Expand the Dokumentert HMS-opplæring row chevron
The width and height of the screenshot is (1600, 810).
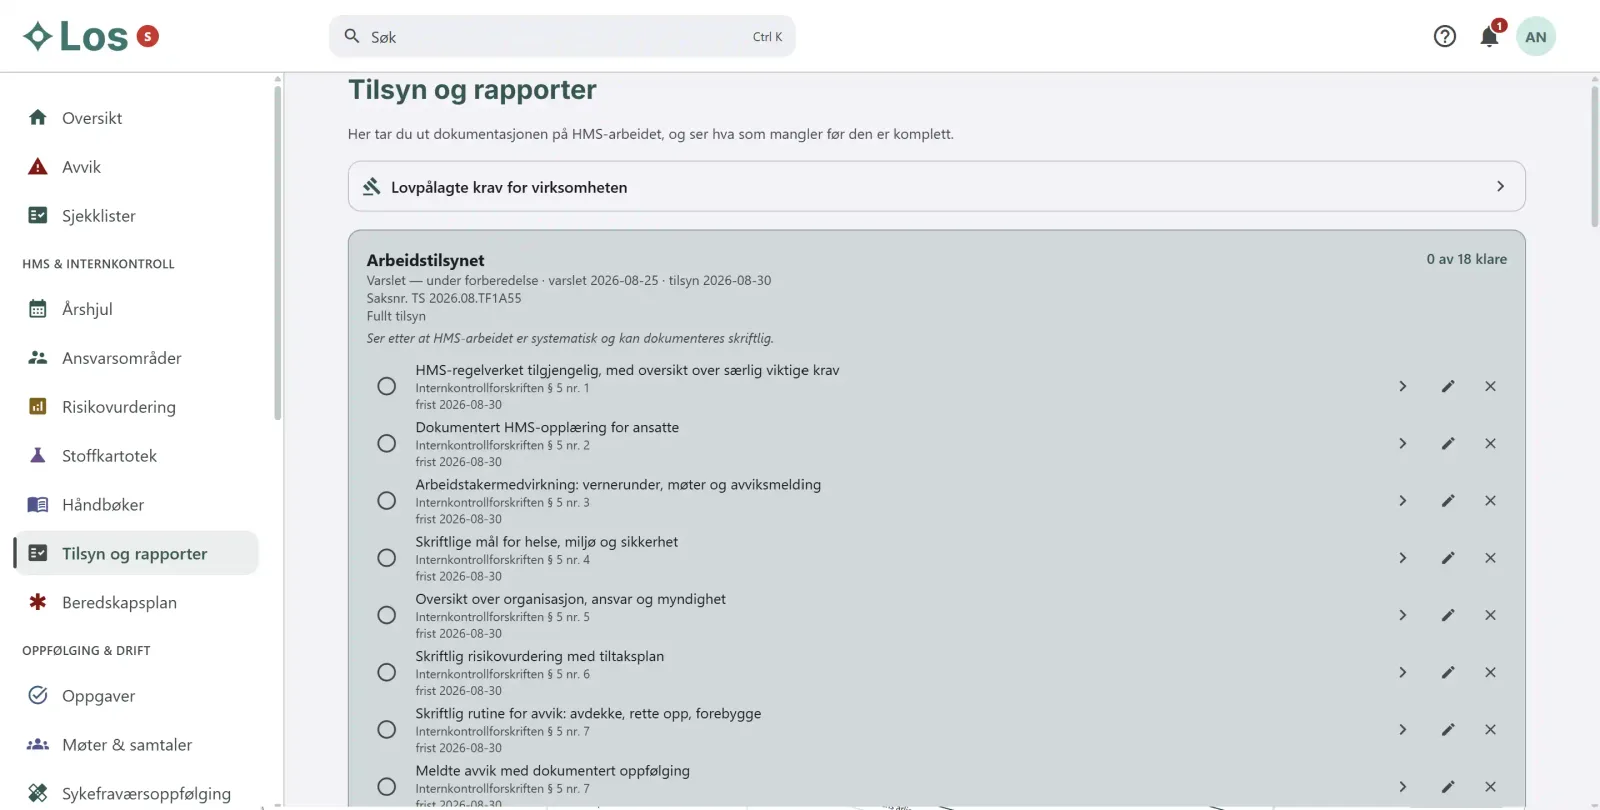tap(1403, 443)
